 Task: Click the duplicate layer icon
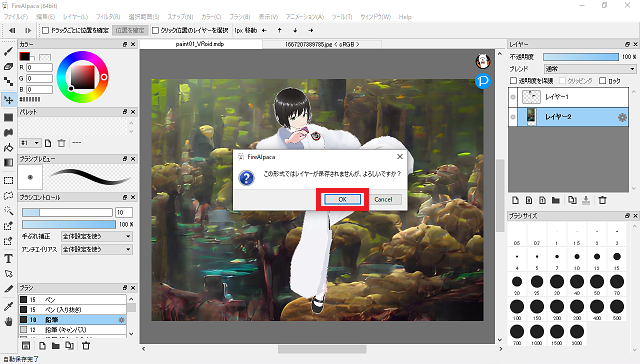tap(572, 200)
